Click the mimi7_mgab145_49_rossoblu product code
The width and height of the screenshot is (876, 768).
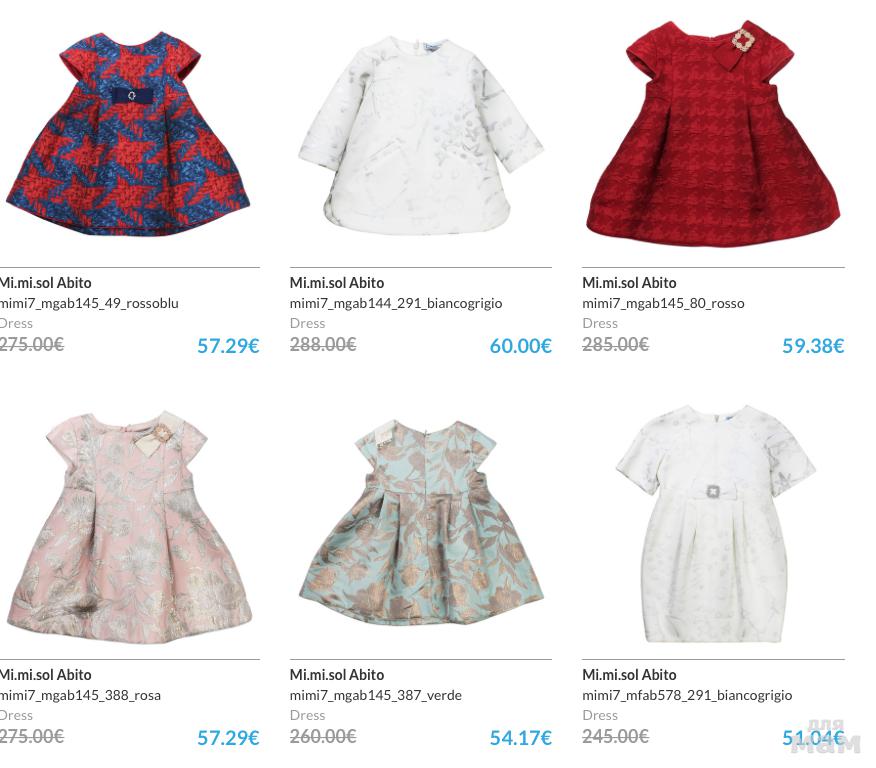(88, 303)
